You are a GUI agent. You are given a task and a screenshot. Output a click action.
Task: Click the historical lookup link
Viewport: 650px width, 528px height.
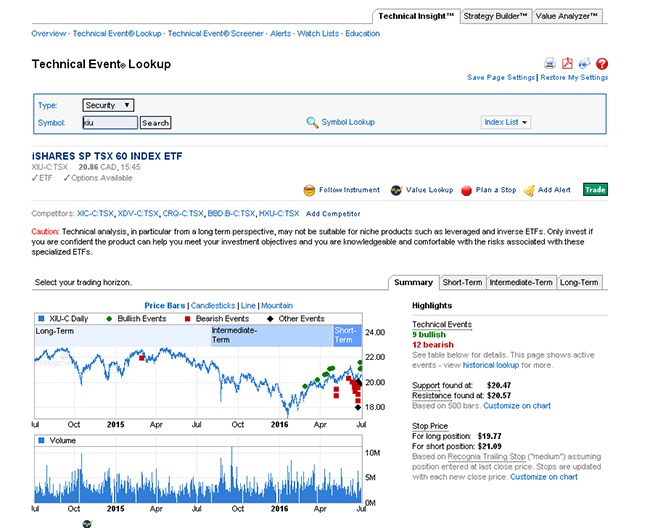[x=490, y=365]
